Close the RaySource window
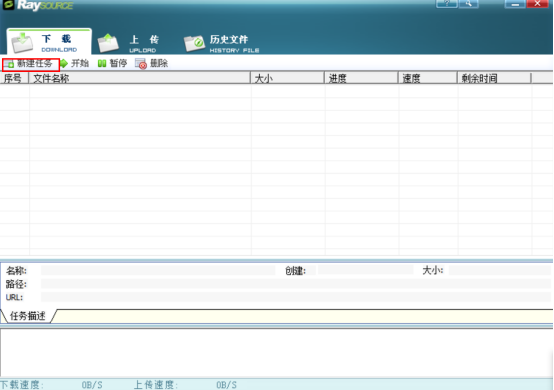Viewport: 554px width, 390px height. 537,4
